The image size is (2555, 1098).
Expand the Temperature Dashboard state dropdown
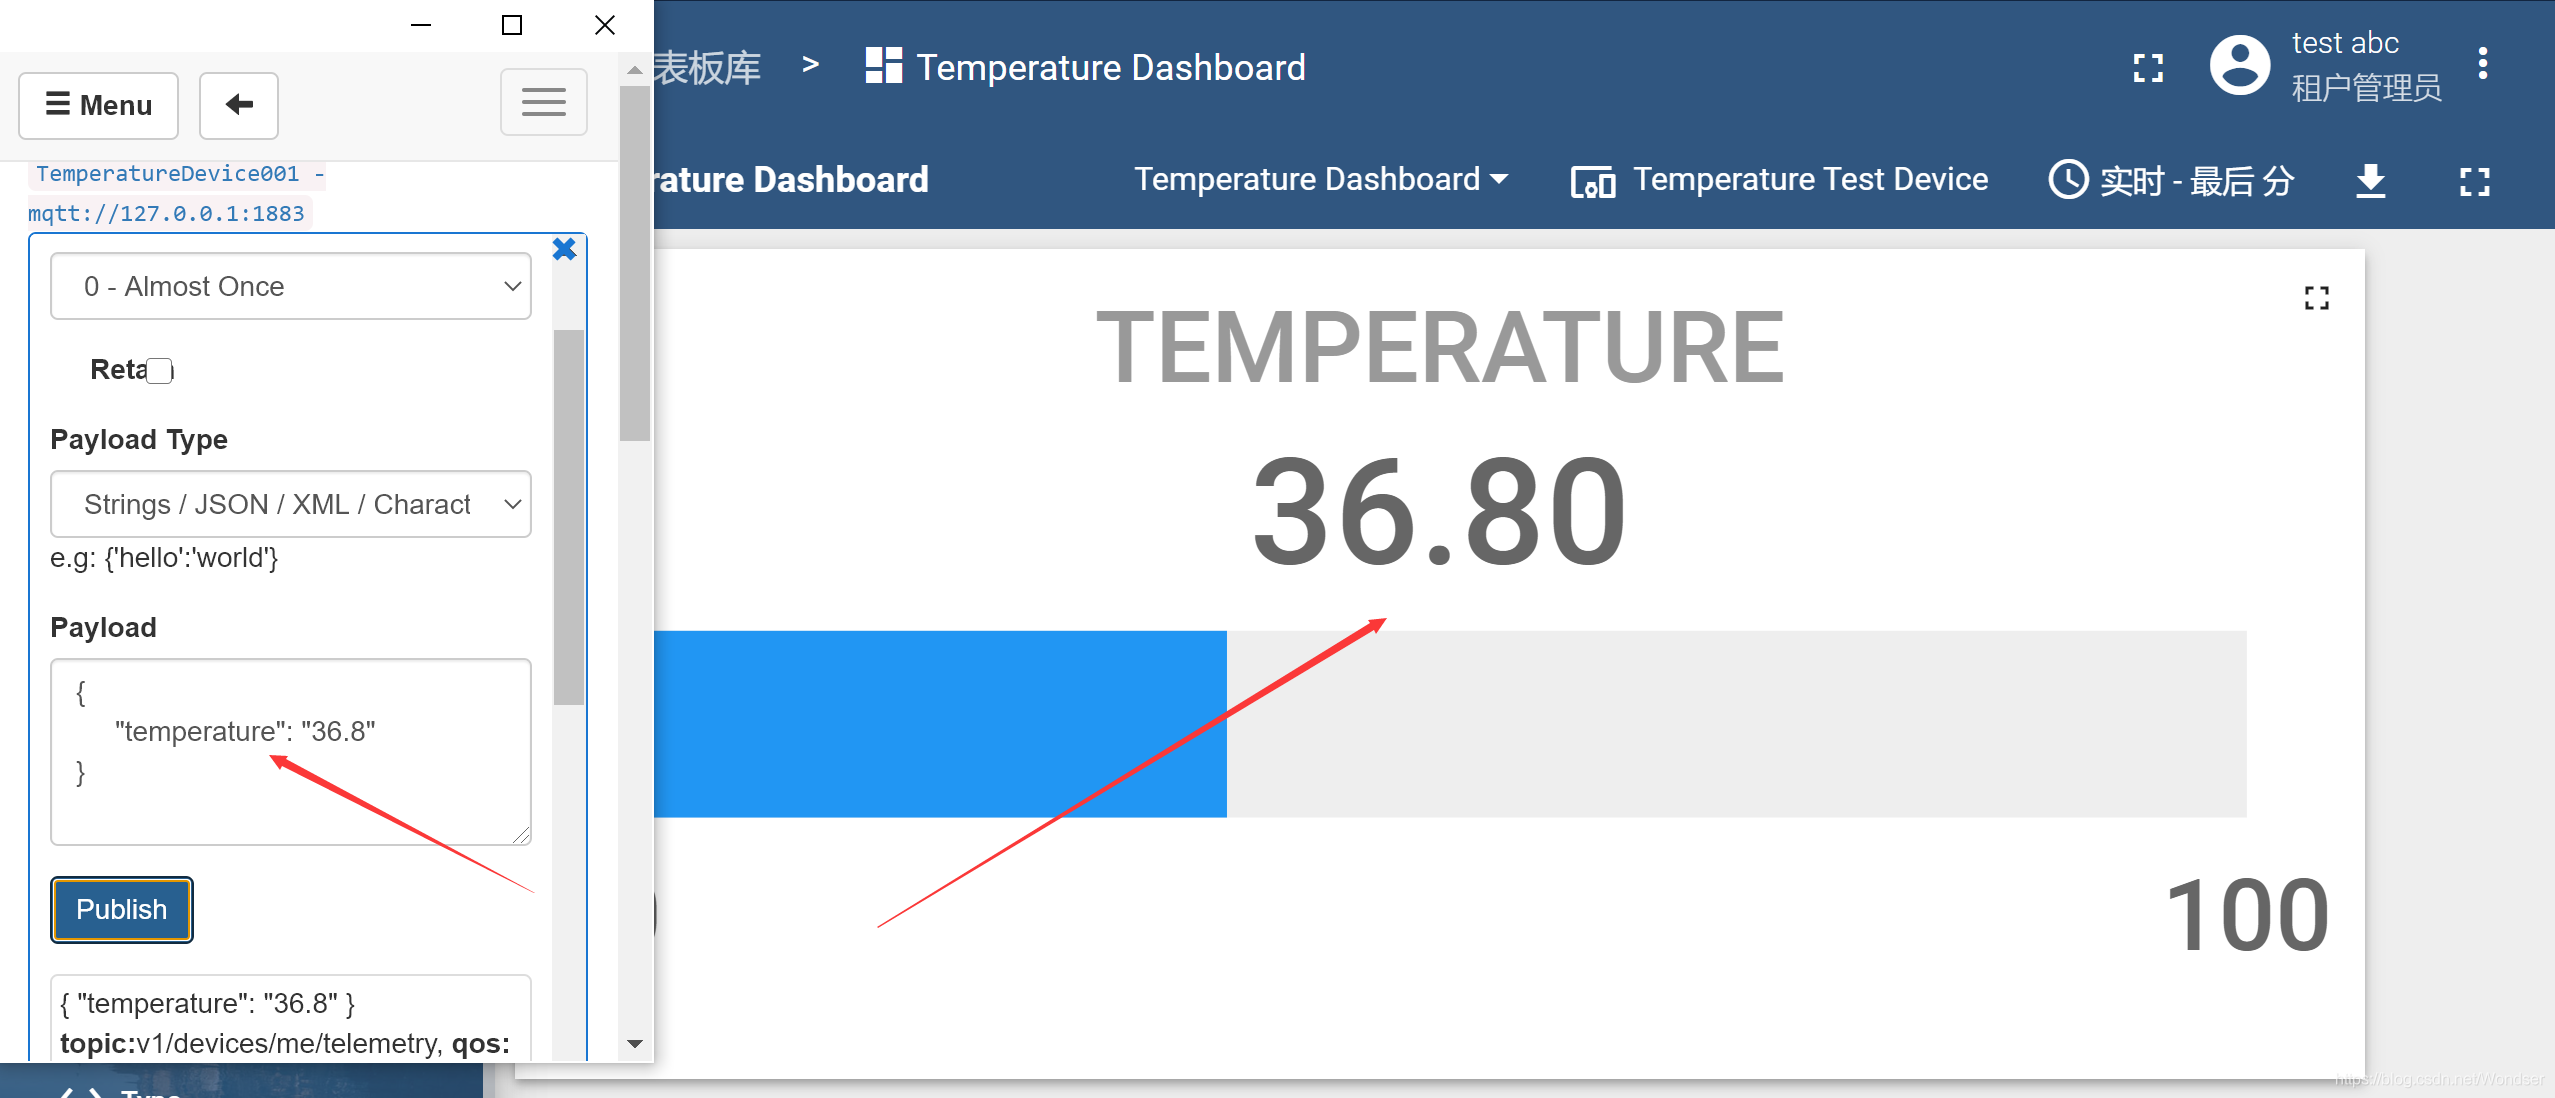pos(1321,179)
